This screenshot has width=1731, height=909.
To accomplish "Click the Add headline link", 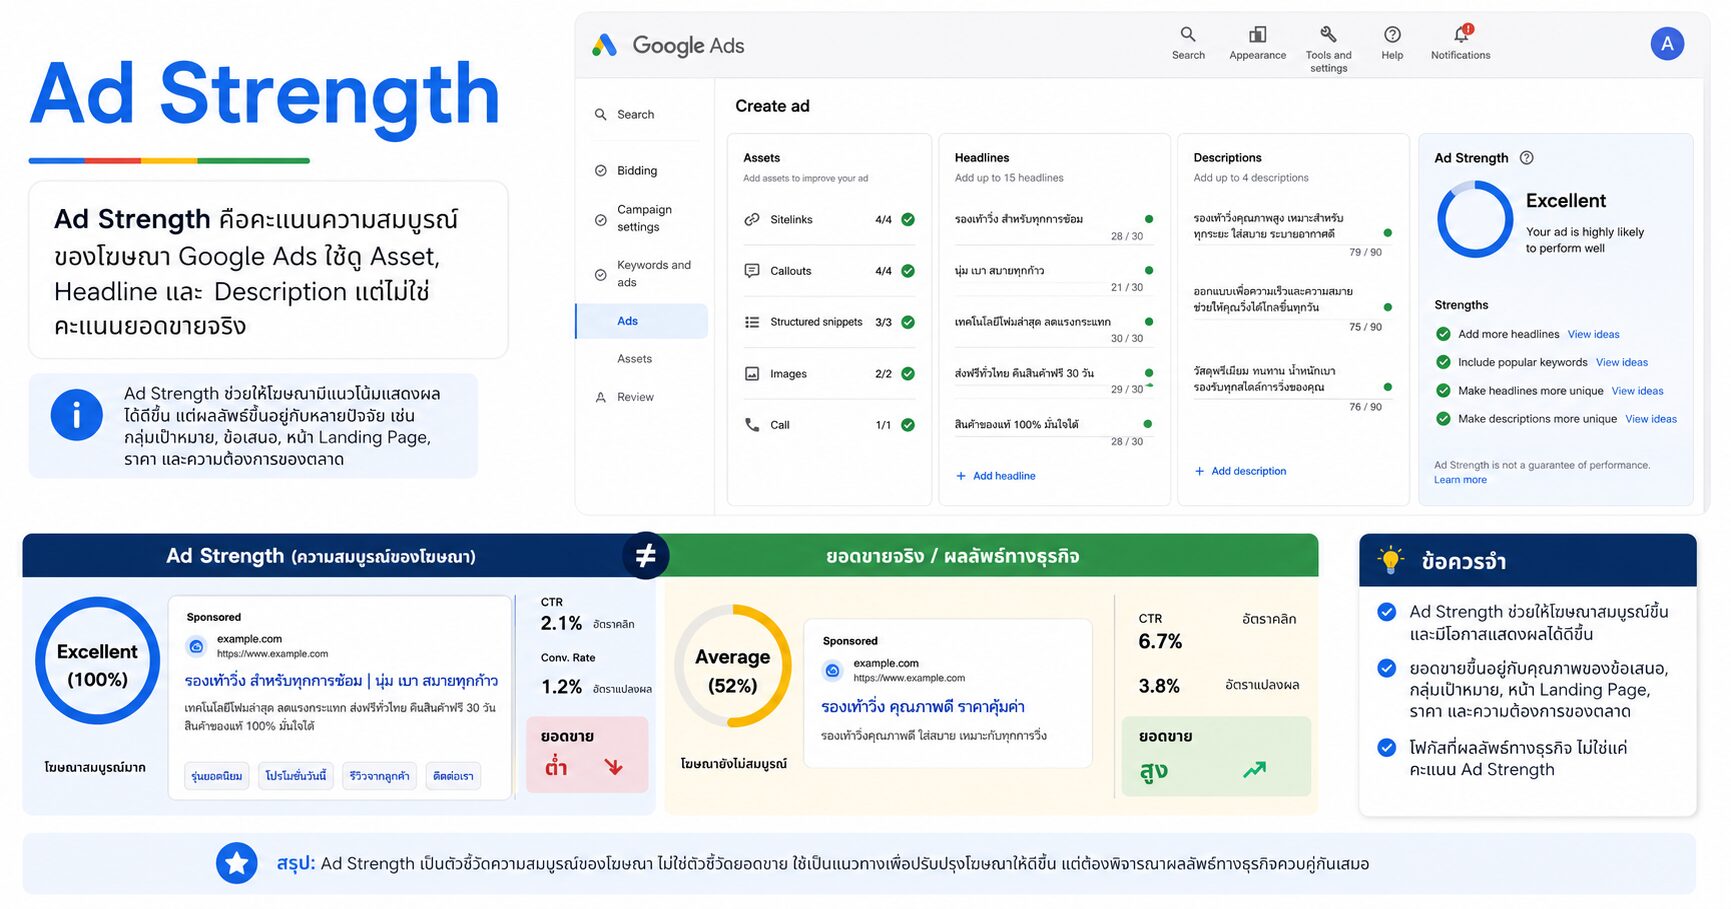I will click(x=996, y=476).
